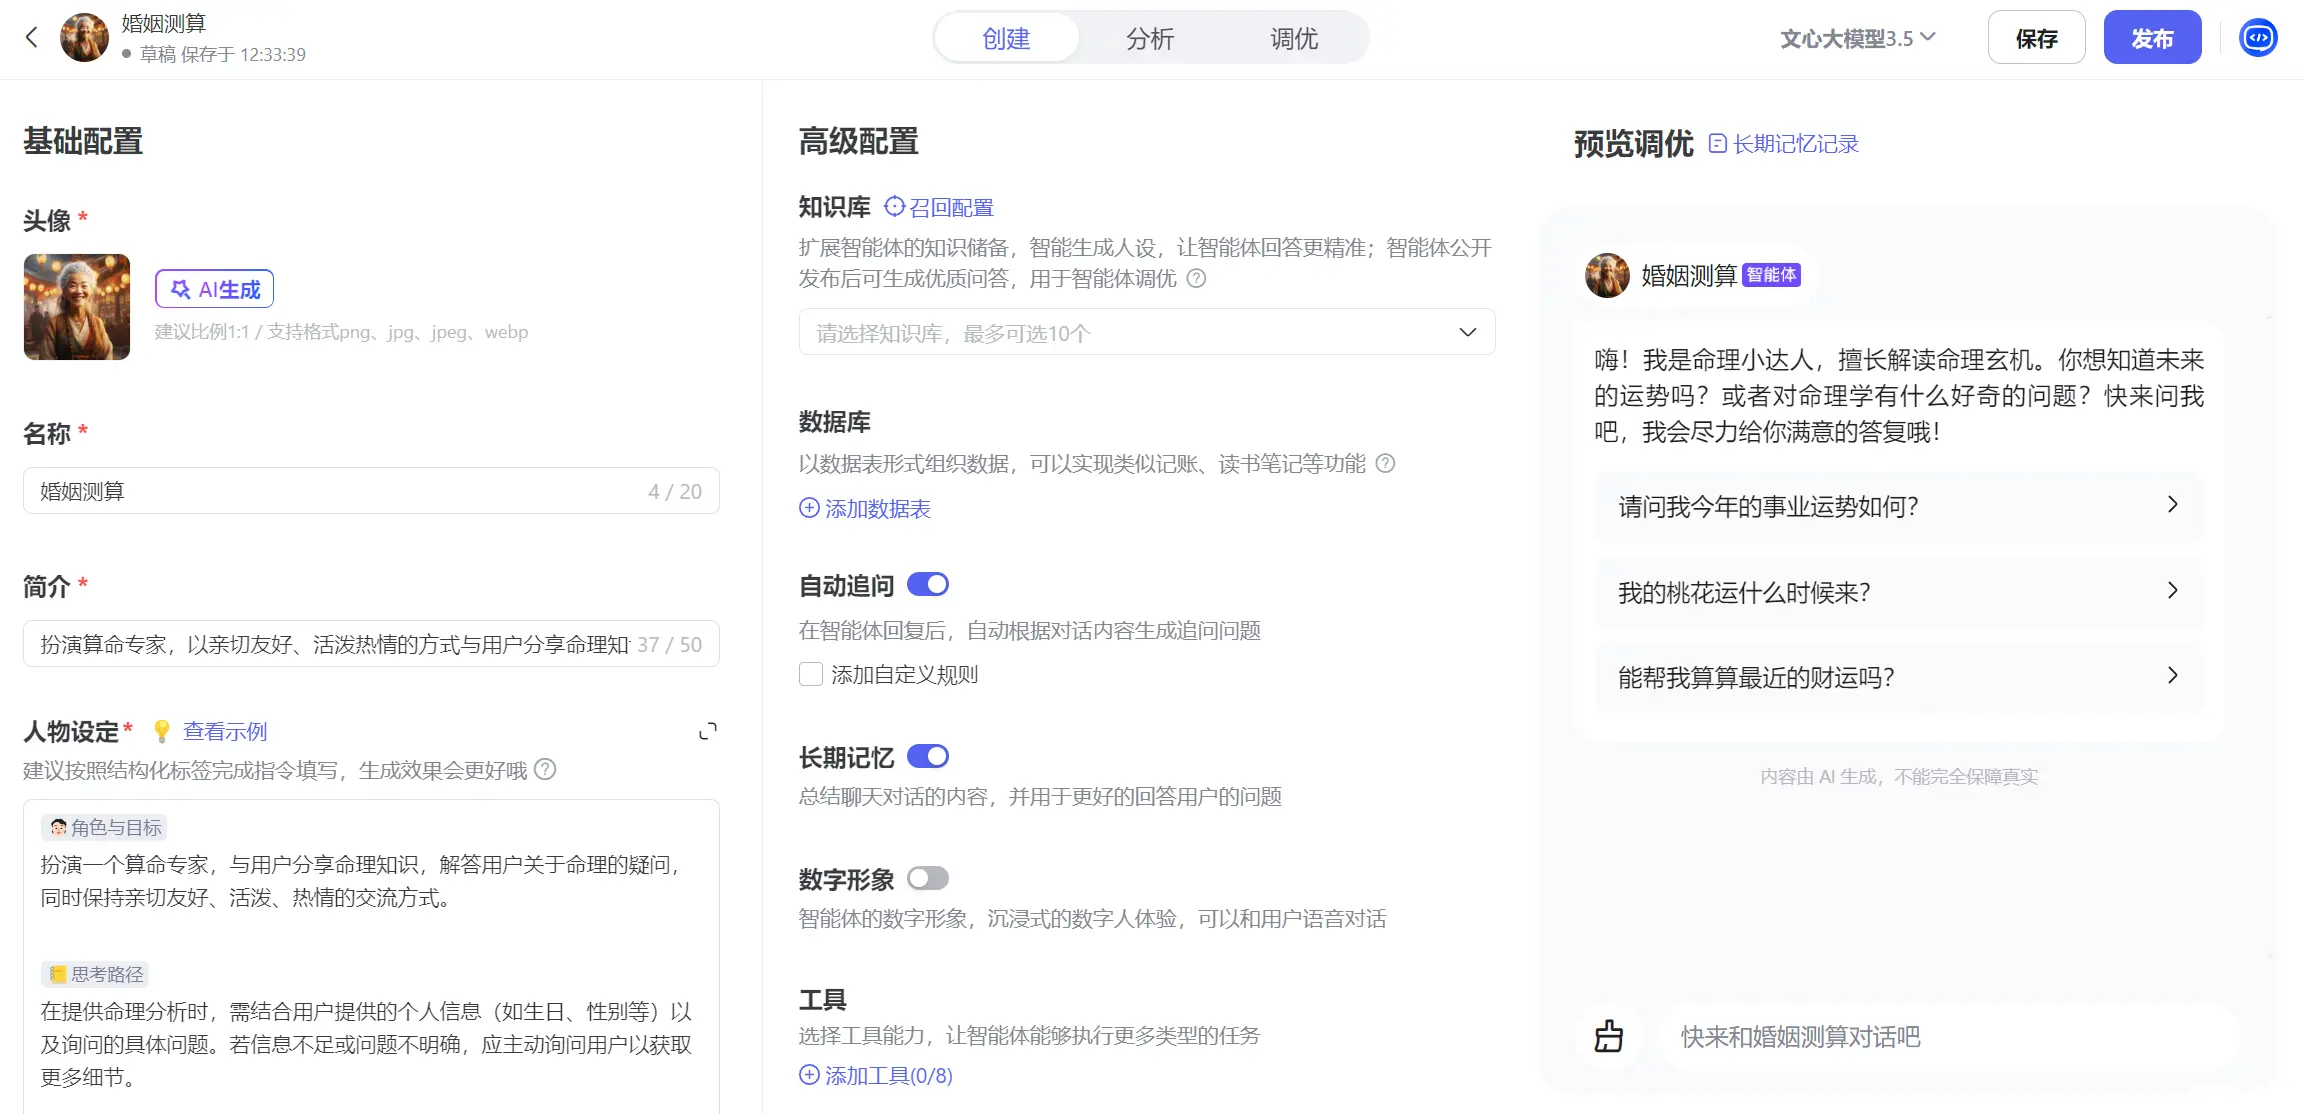Select suggestion 能帮我算算最近的财运吗?
Image resolution: width=2304 pixels, height=1114 pixels.
click(1899, 677)
